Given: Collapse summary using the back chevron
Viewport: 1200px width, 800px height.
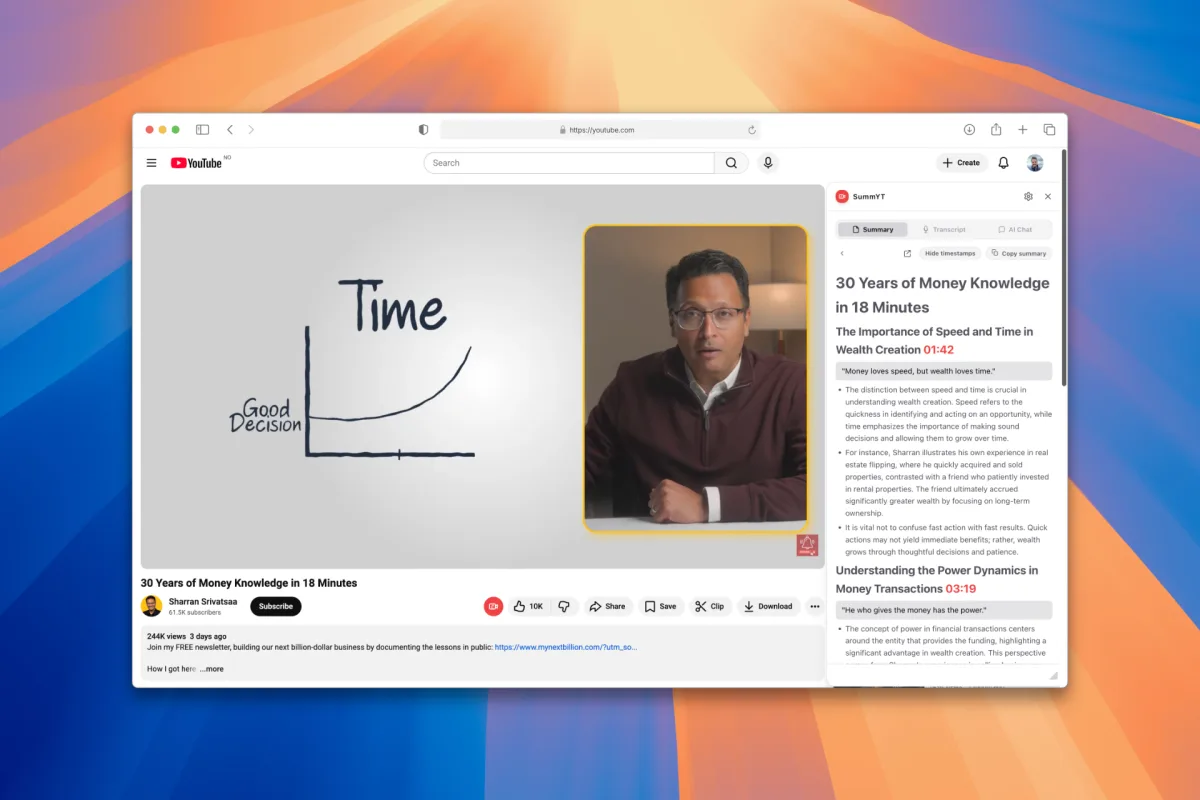Looking at the screenshot, I should click(843, 253).
